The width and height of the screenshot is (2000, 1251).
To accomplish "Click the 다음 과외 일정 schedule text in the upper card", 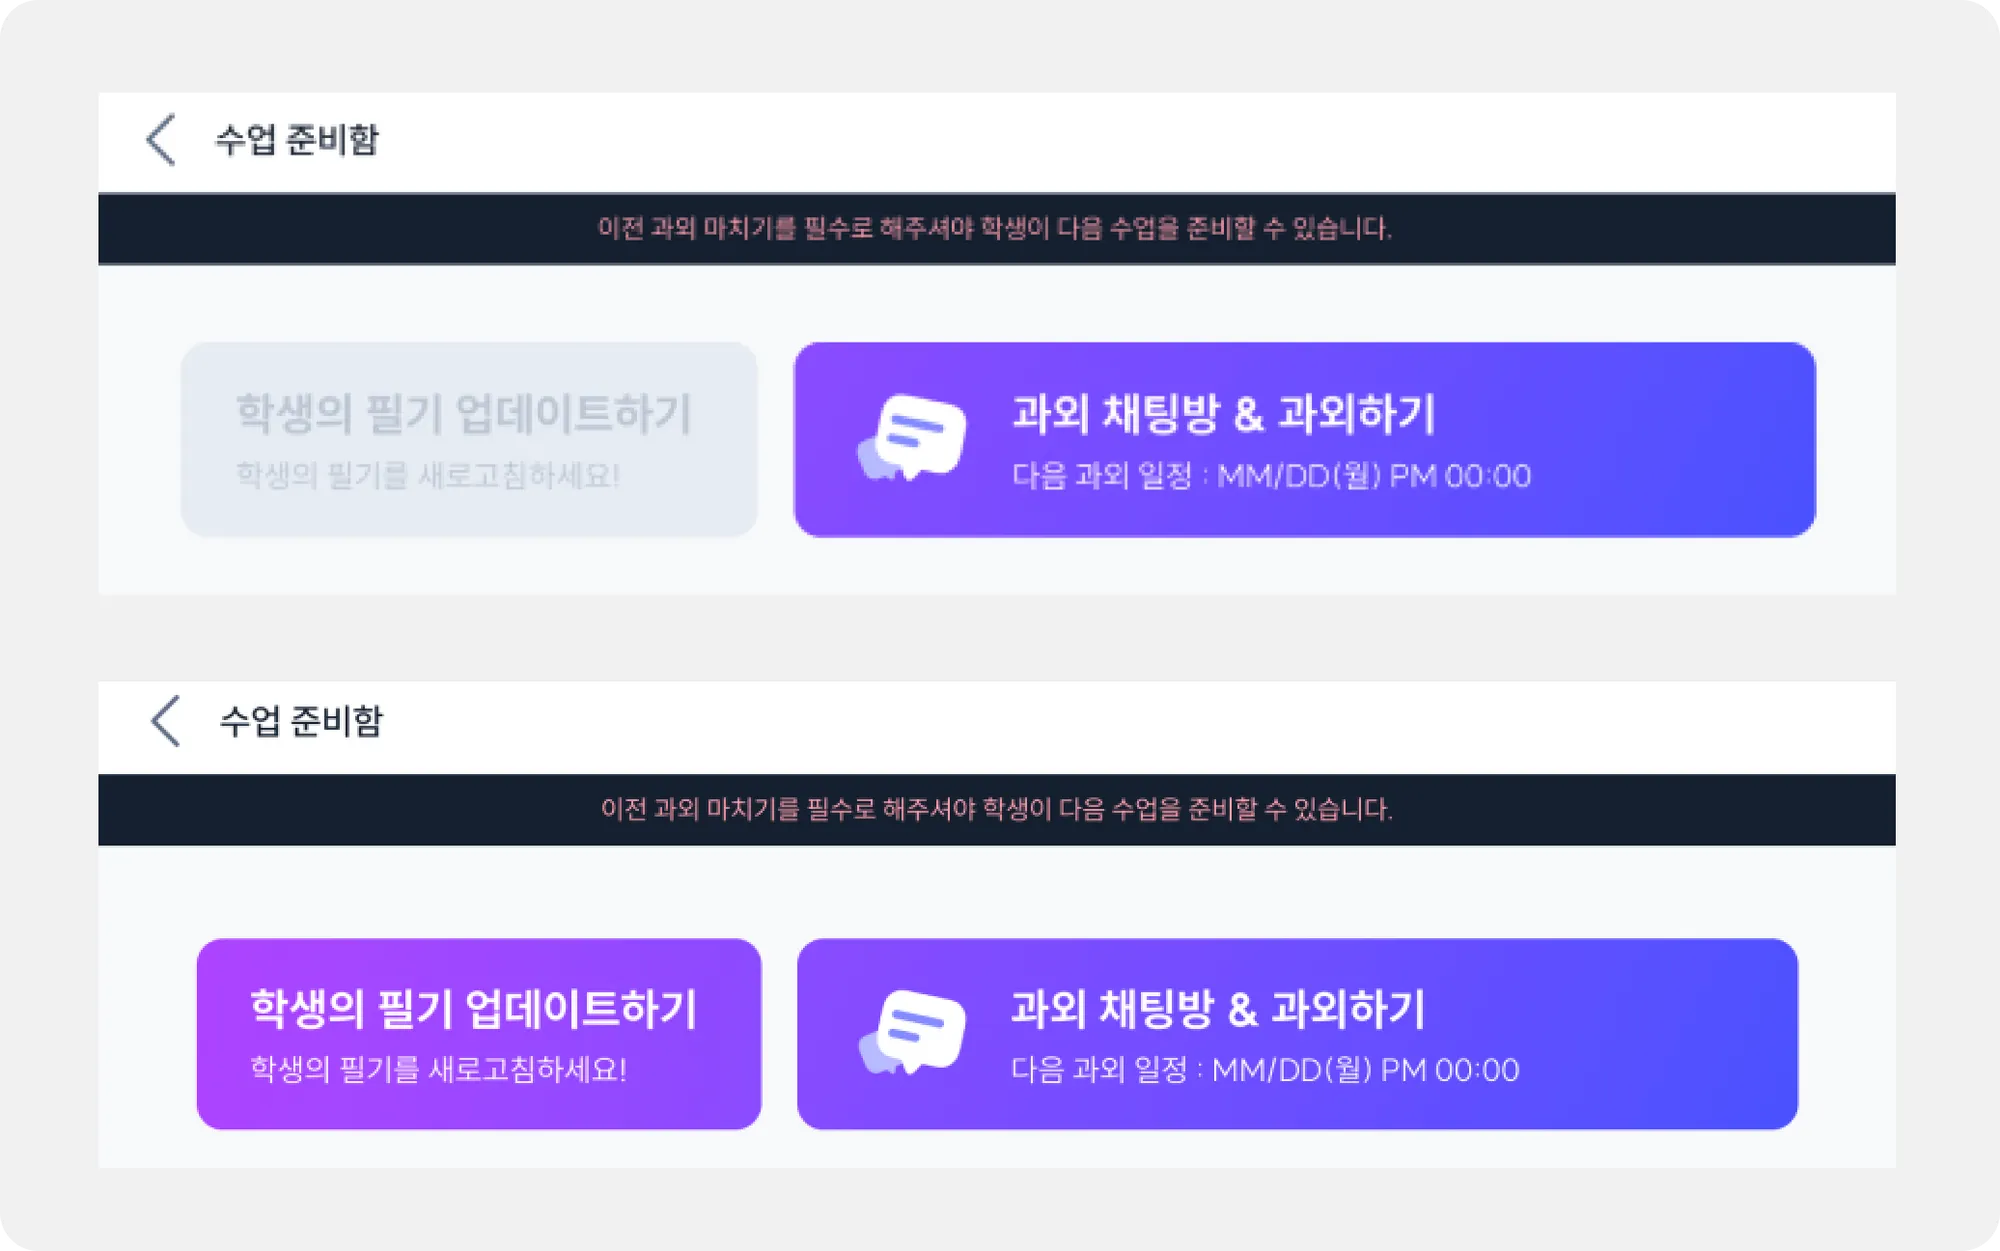I will 1102,476.
